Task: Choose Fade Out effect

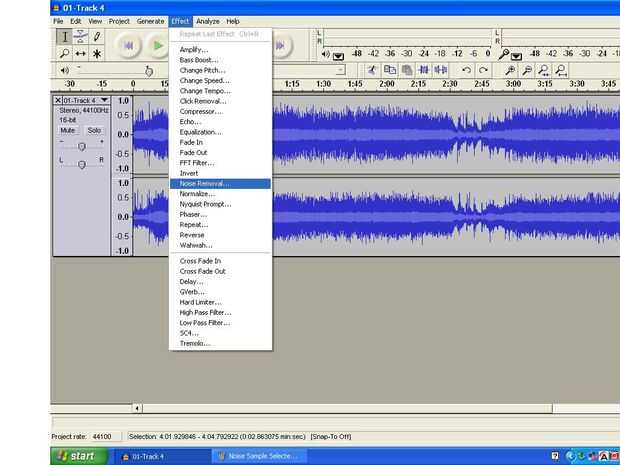Action: (x=220, y=153)
